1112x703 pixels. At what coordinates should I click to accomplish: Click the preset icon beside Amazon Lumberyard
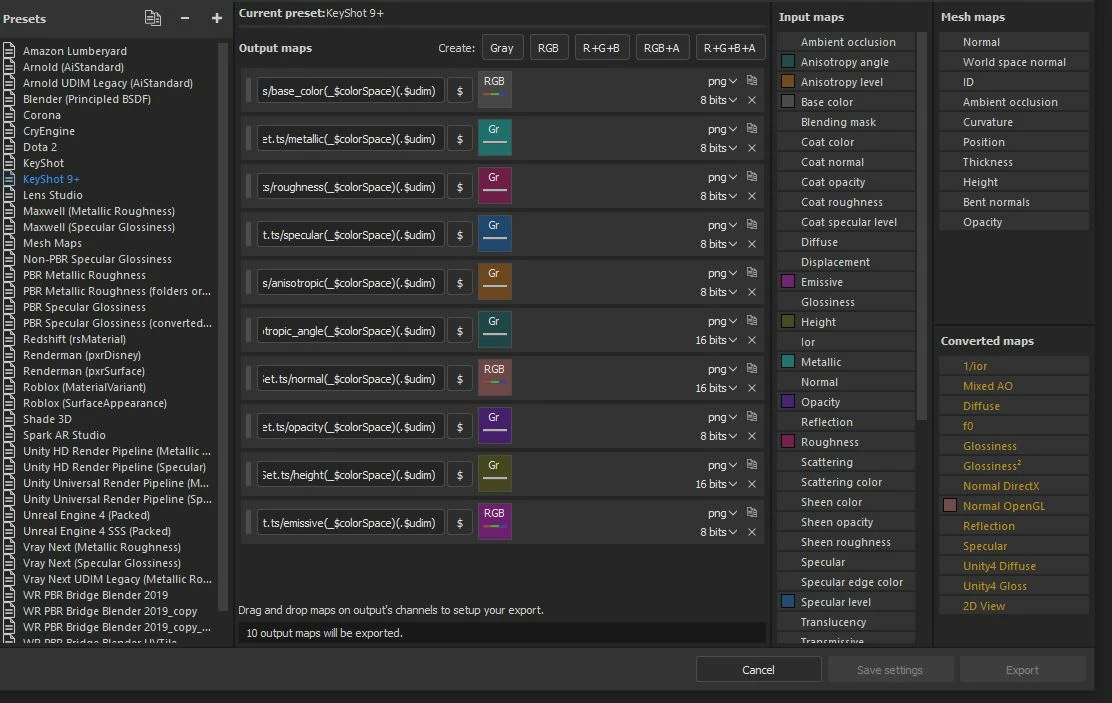pos(9,50)
